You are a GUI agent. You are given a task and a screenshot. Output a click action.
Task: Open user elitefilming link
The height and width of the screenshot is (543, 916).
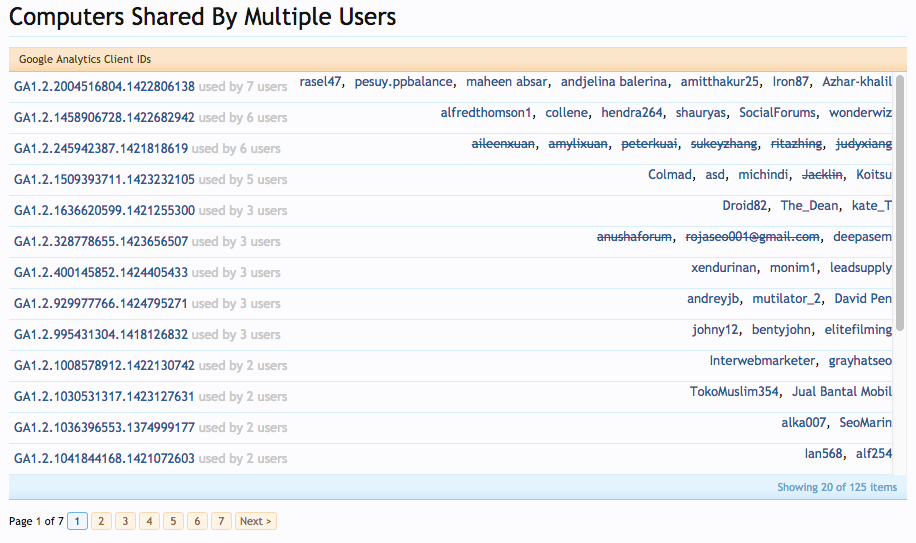(x=858, y=329)
